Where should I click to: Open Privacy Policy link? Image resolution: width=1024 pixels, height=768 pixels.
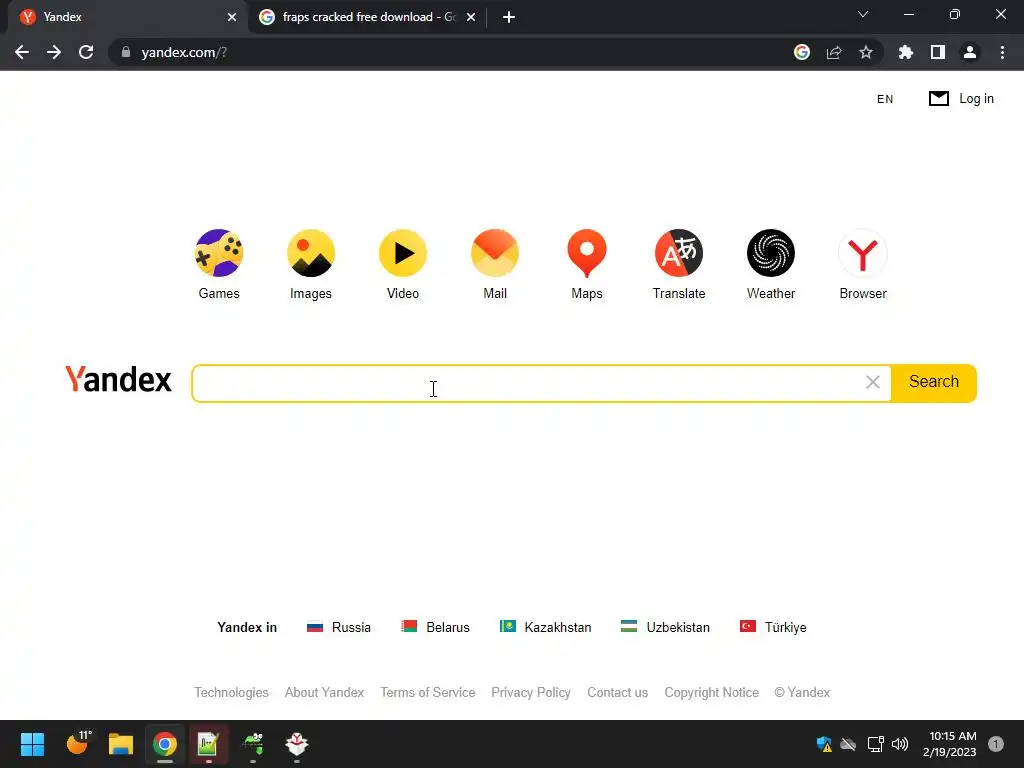click(531, 692)
